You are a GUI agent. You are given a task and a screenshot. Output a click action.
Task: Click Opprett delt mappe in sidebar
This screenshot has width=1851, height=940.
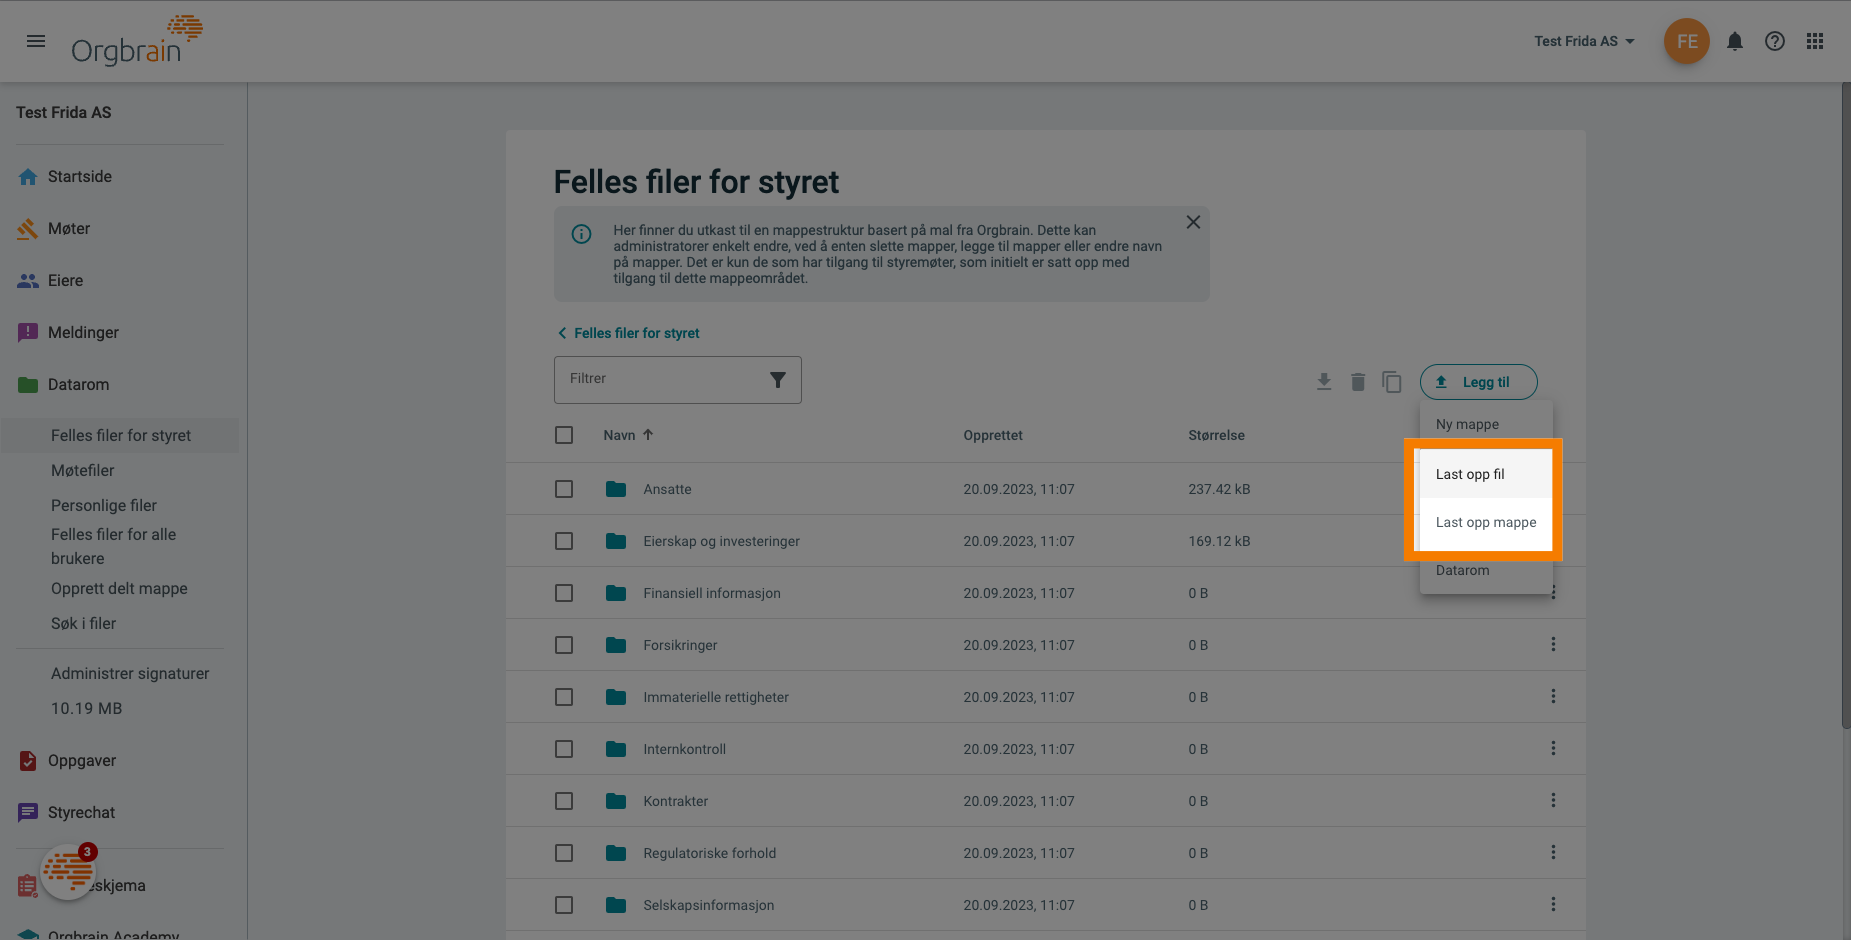[119, 589]
